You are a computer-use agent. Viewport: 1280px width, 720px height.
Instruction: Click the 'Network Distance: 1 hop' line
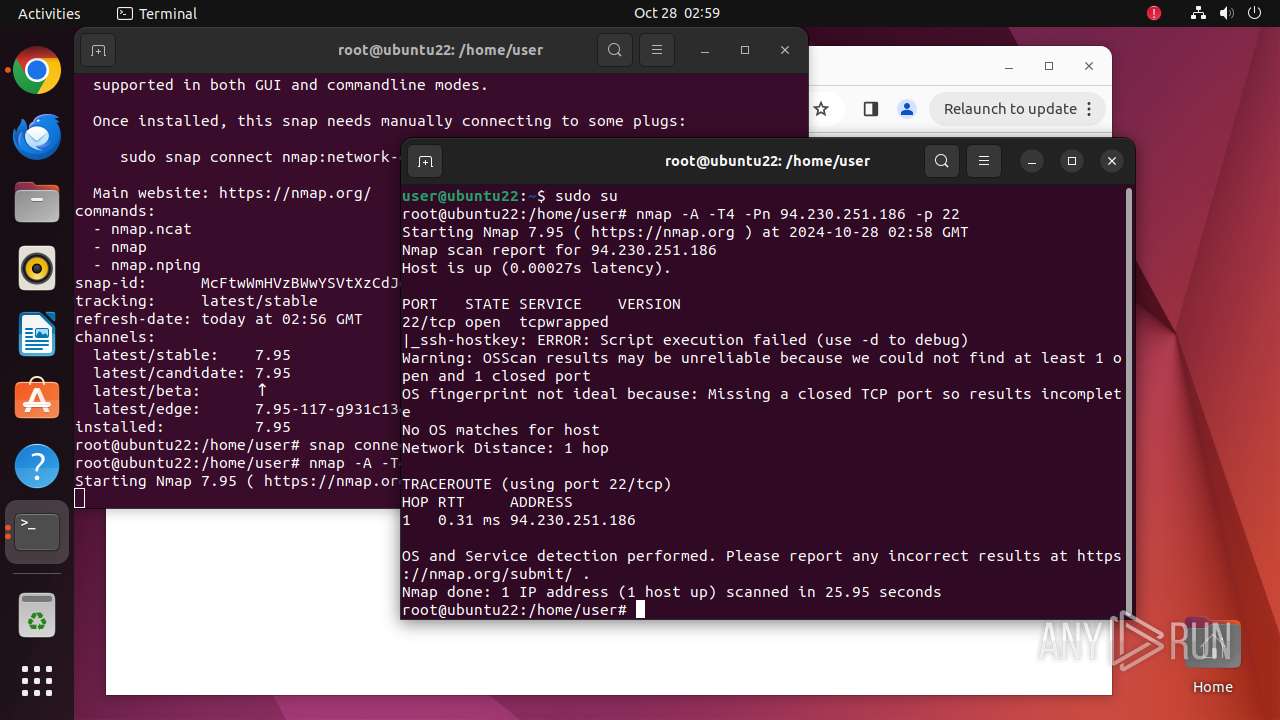pyautogui.click(x=505, y=448)
